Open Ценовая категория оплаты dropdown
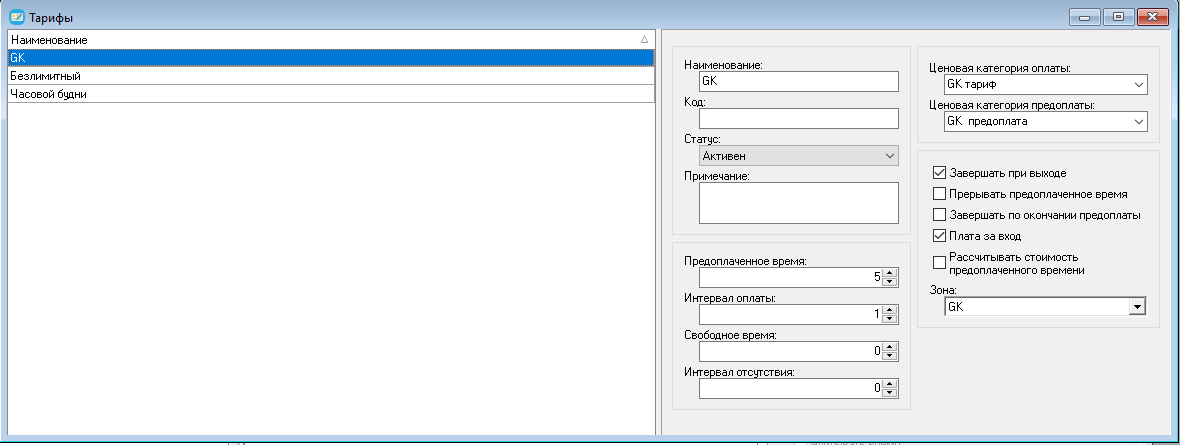The image size is (1180, 445). point(1045,85)
